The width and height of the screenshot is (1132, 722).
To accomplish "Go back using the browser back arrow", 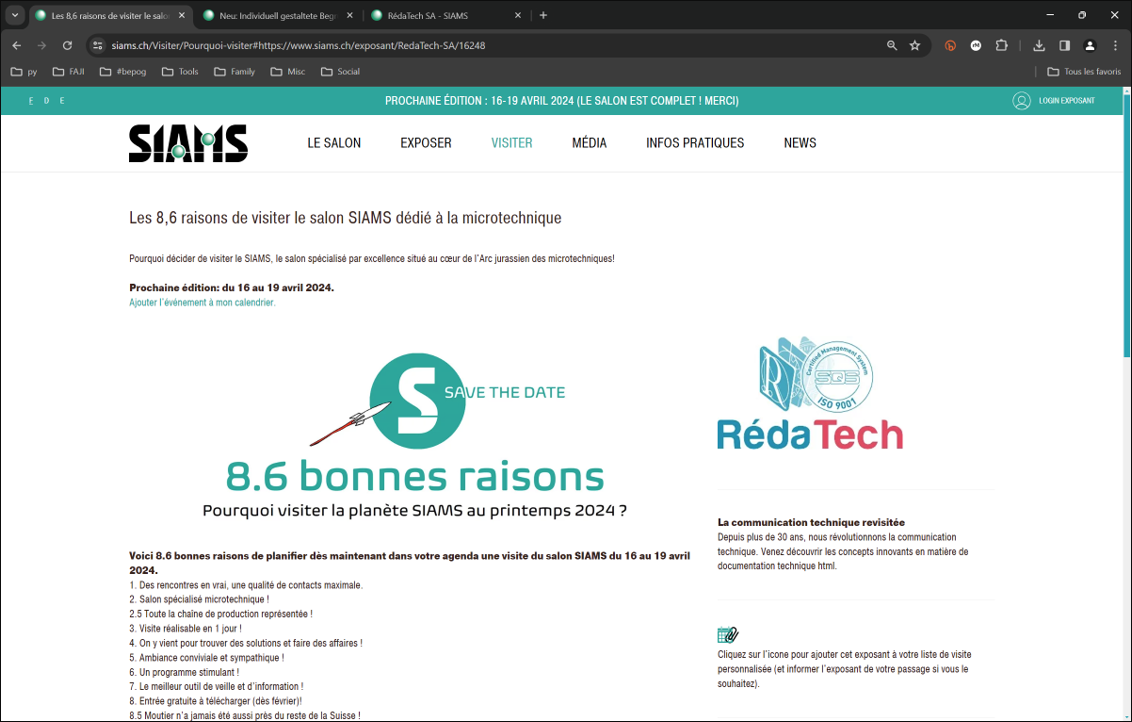I will 17,45.
